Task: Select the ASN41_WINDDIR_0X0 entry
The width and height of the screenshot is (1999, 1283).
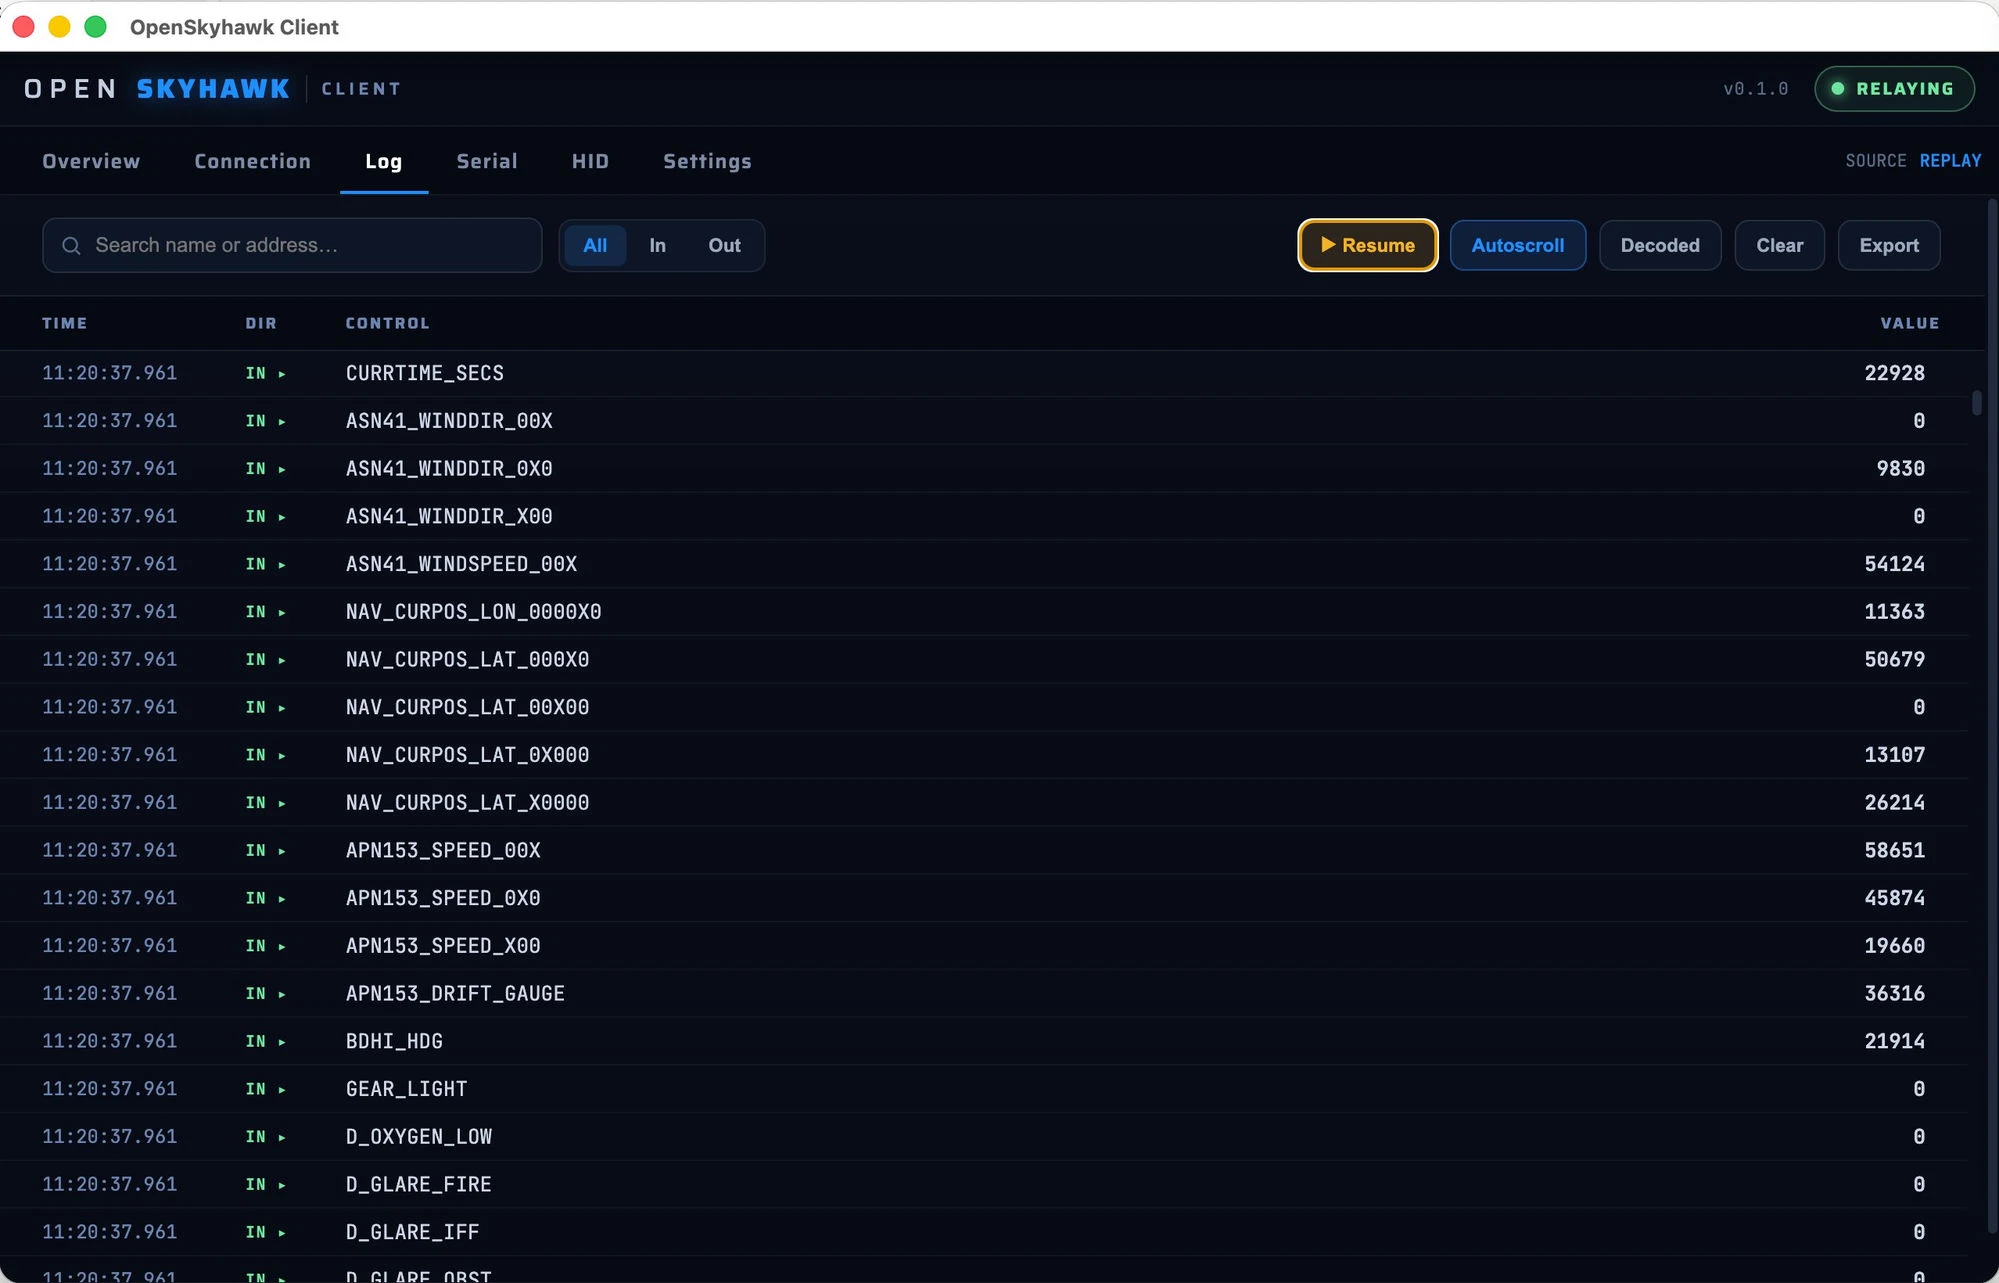Action: coord(449,469)
